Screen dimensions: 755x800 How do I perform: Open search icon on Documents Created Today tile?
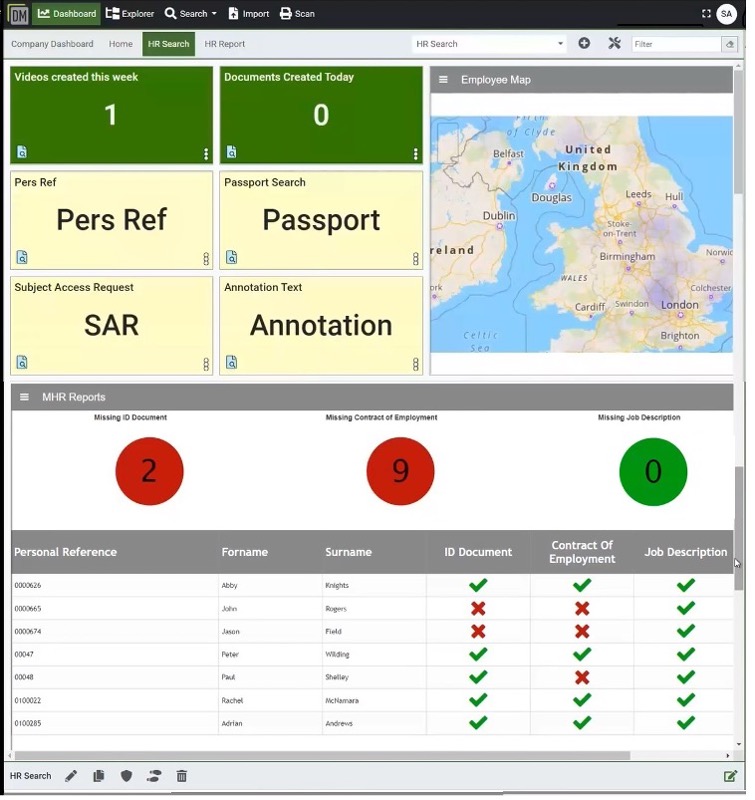click(232, 152)
